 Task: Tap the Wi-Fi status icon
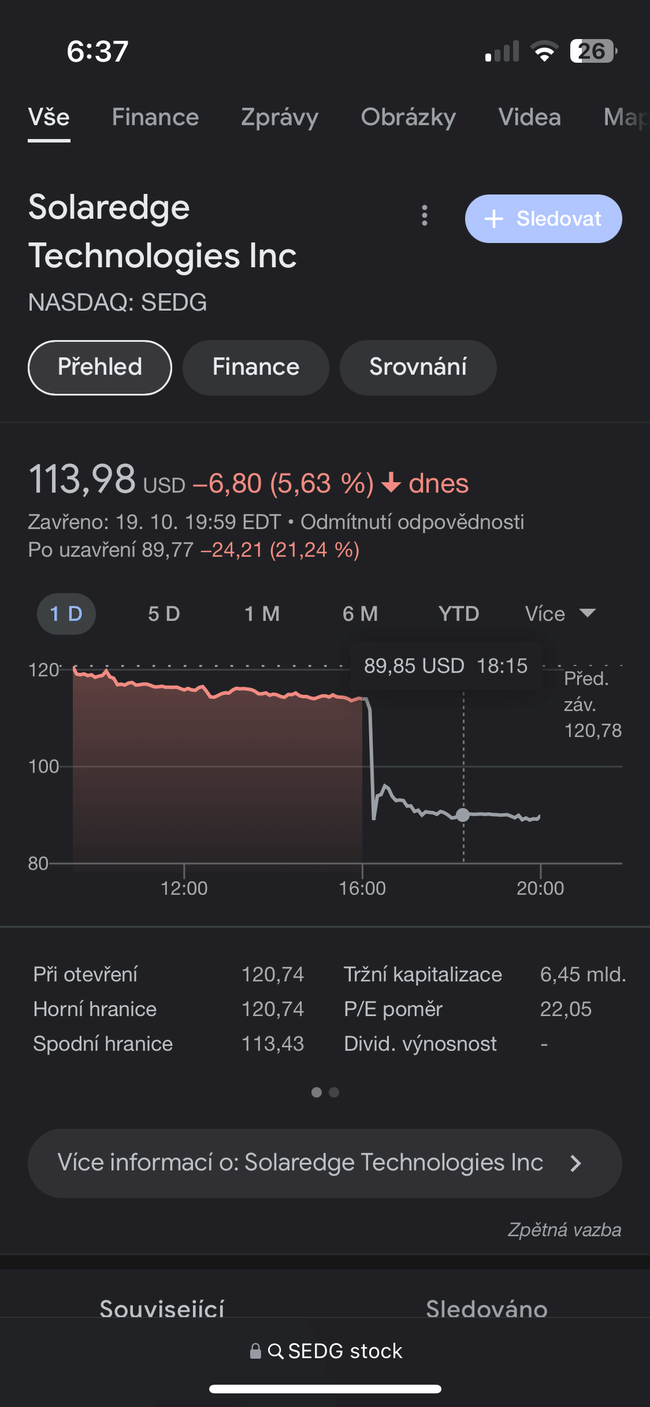[544, 52]
